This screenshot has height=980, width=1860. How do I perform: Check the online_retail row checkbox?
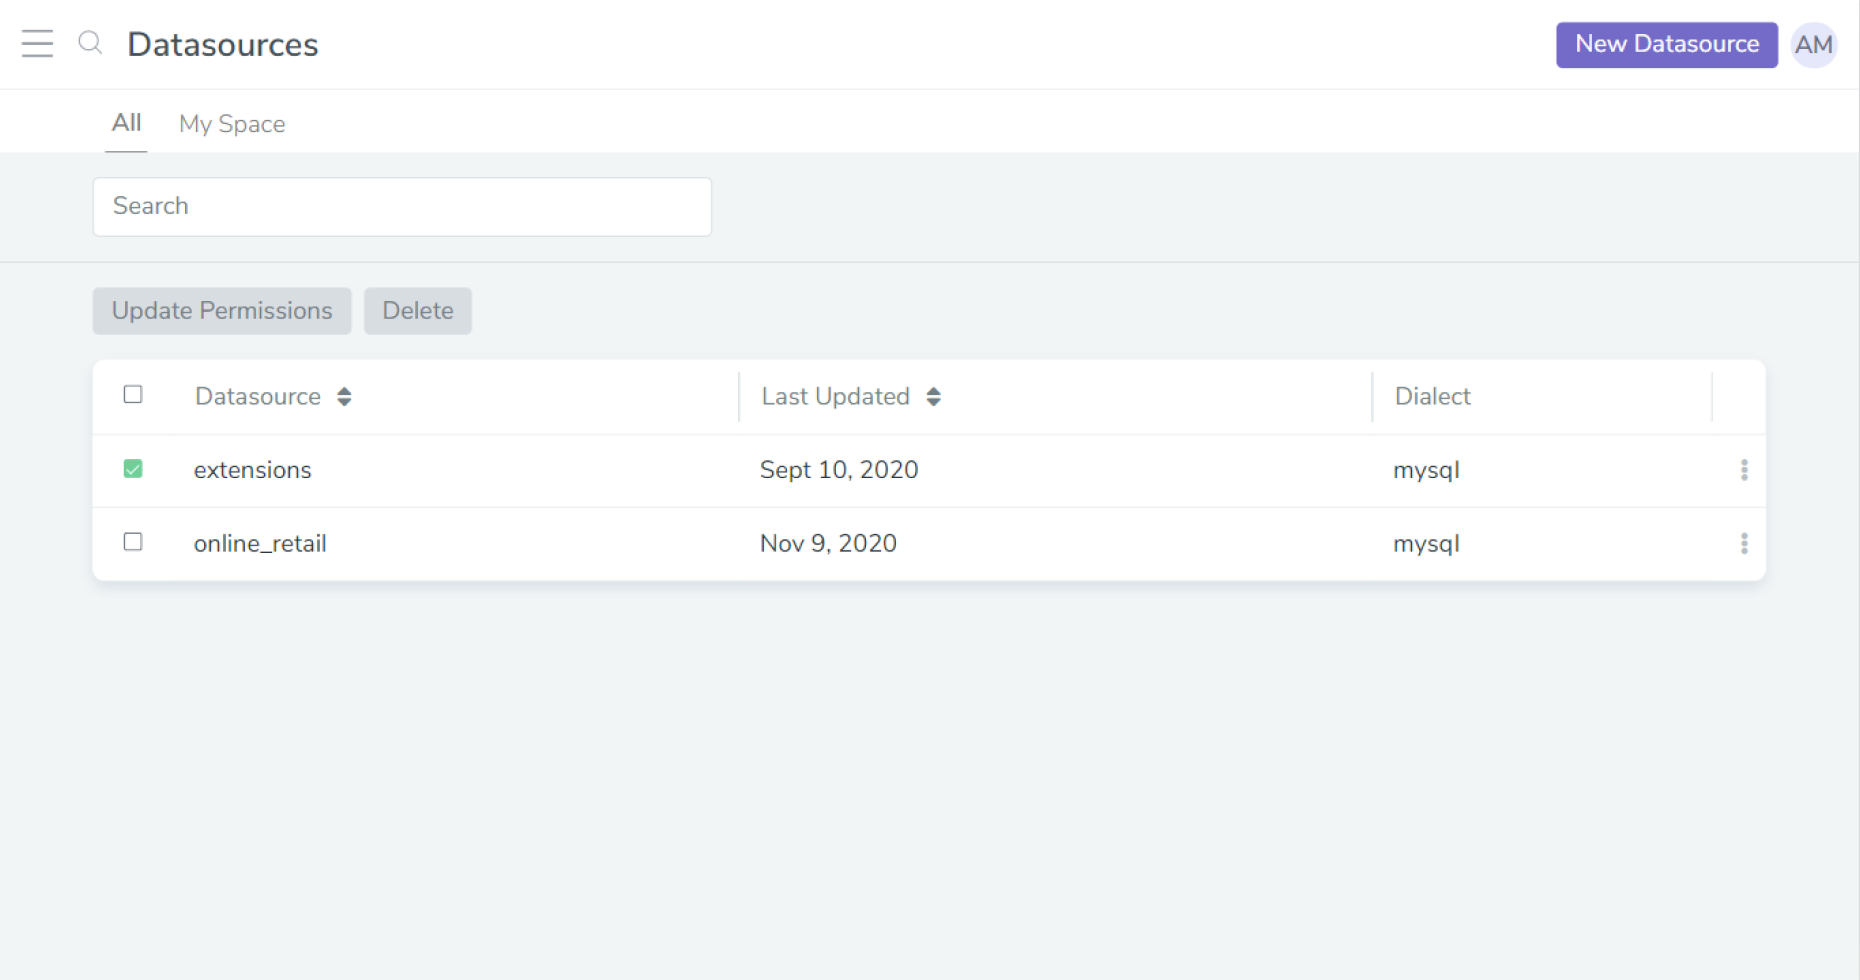(x=133, y=542)
